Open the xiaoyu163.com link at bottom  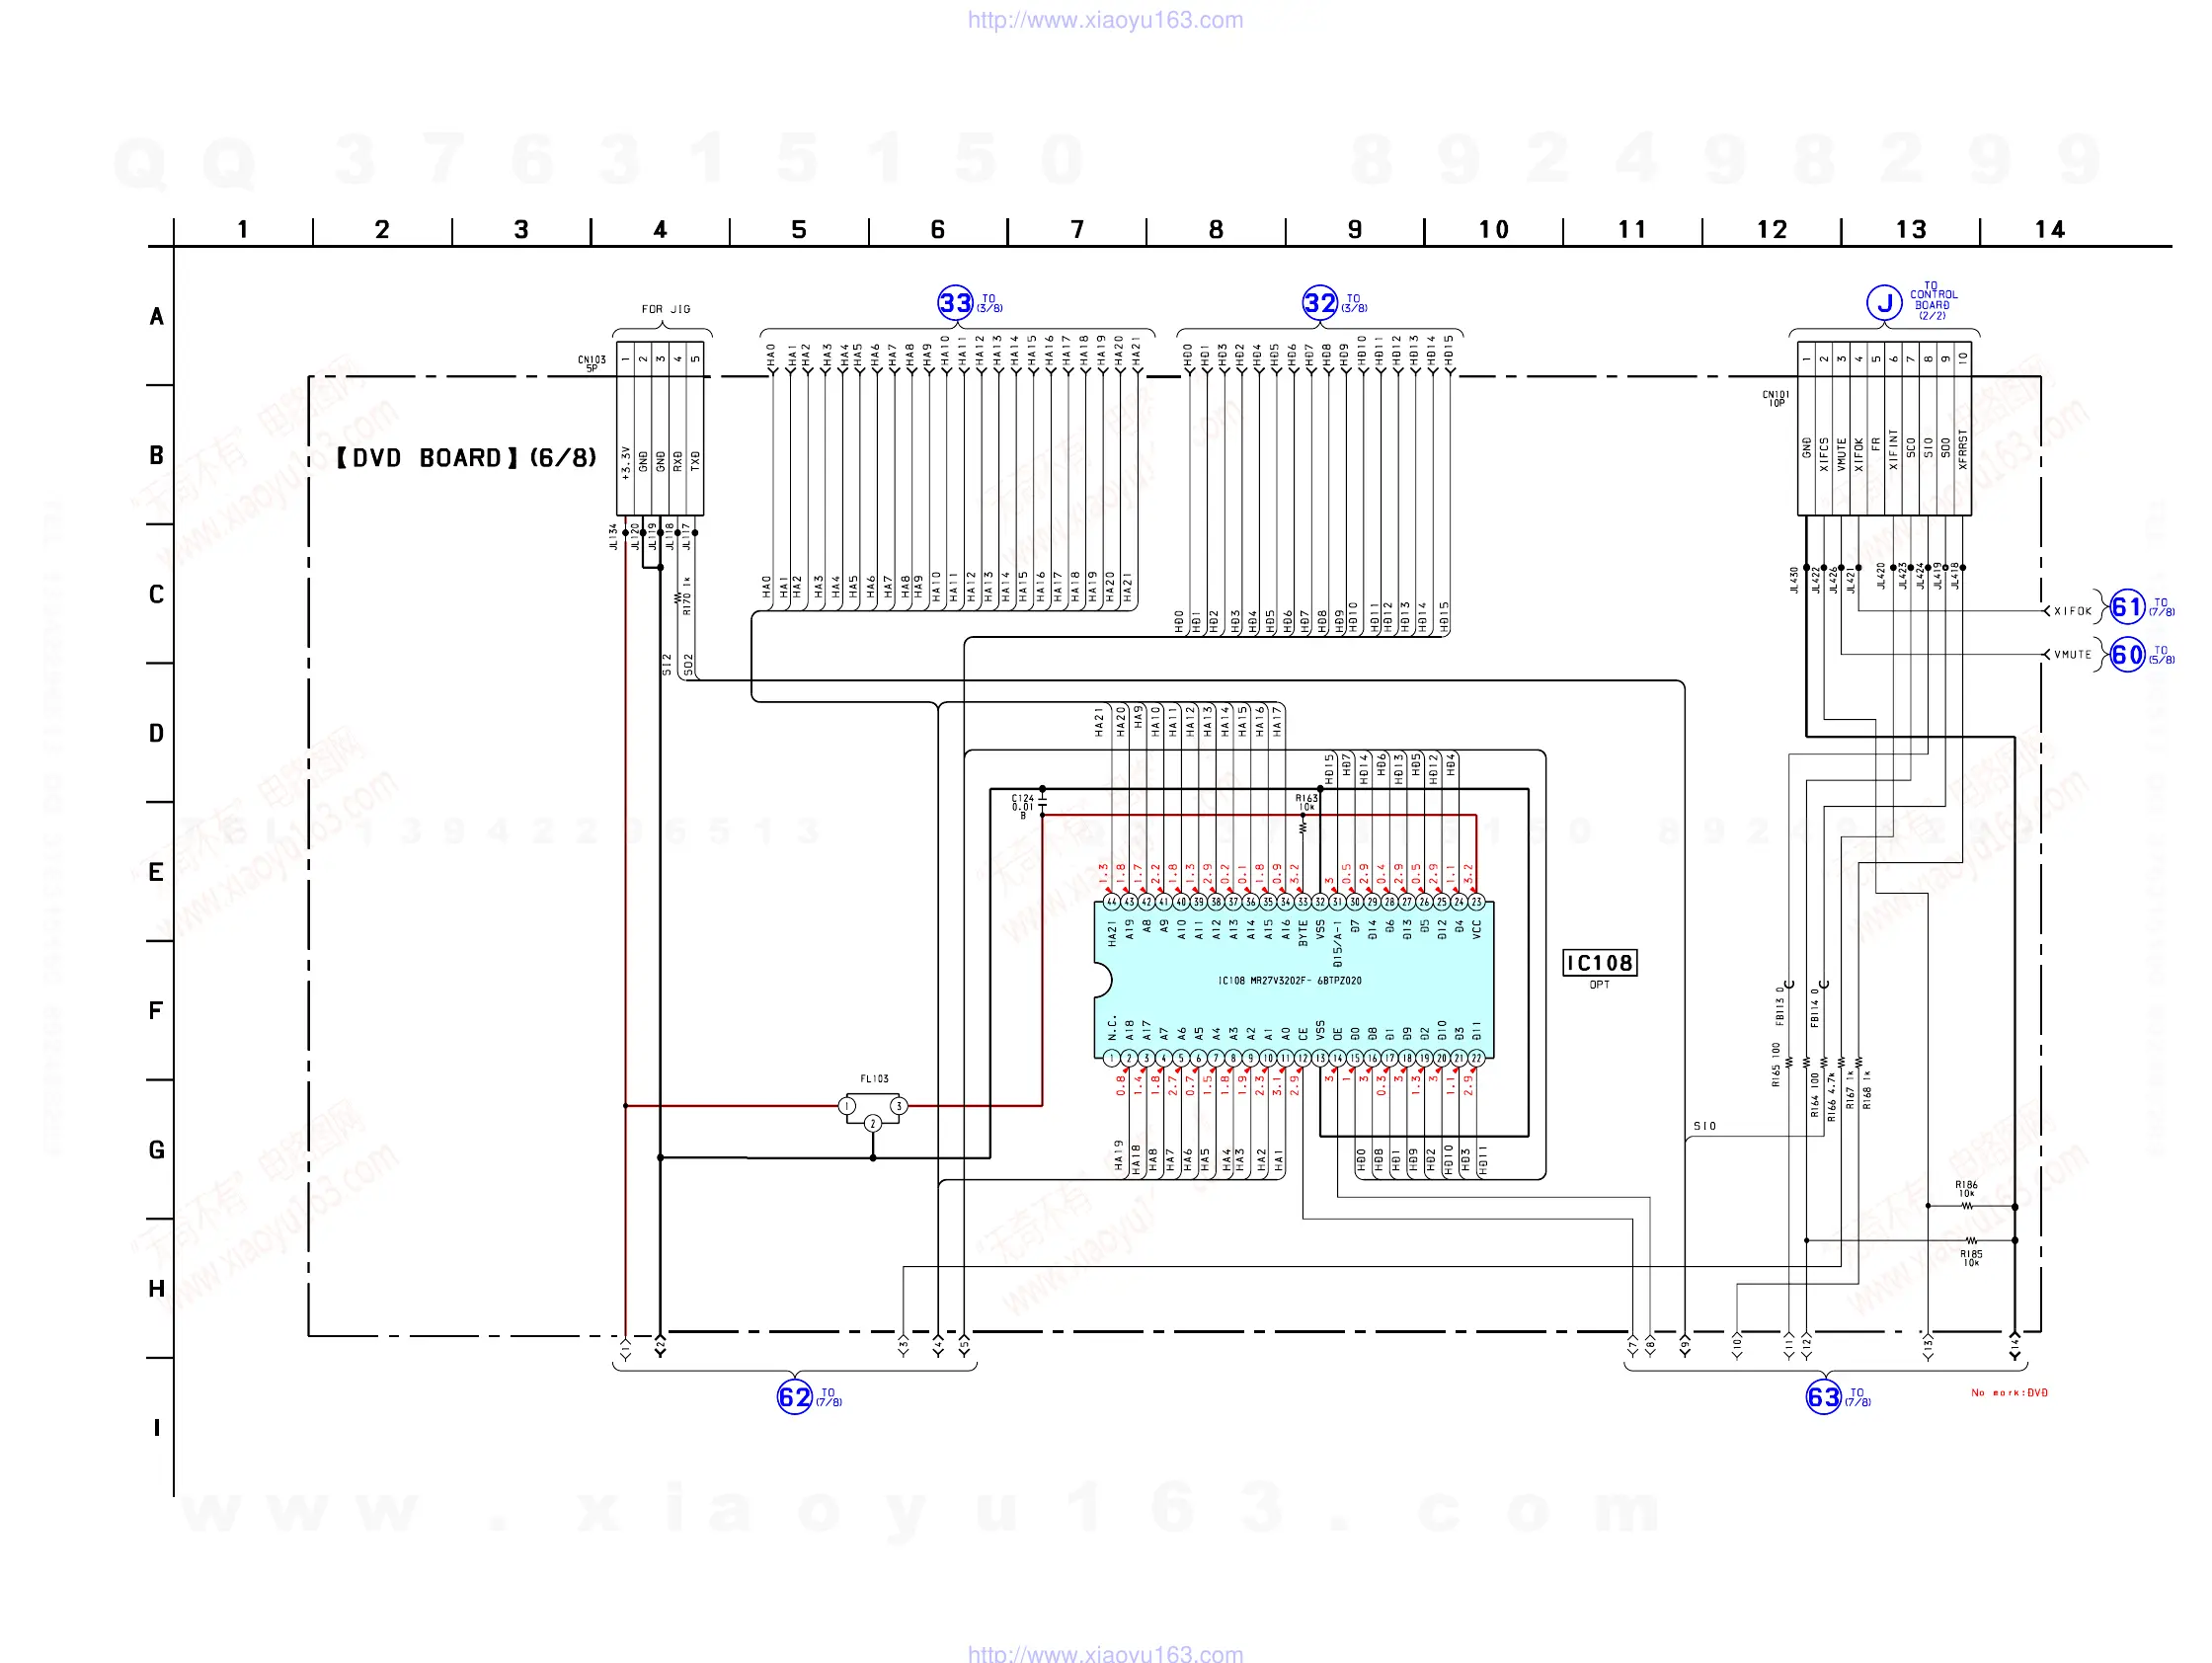coord(1105,1653)
